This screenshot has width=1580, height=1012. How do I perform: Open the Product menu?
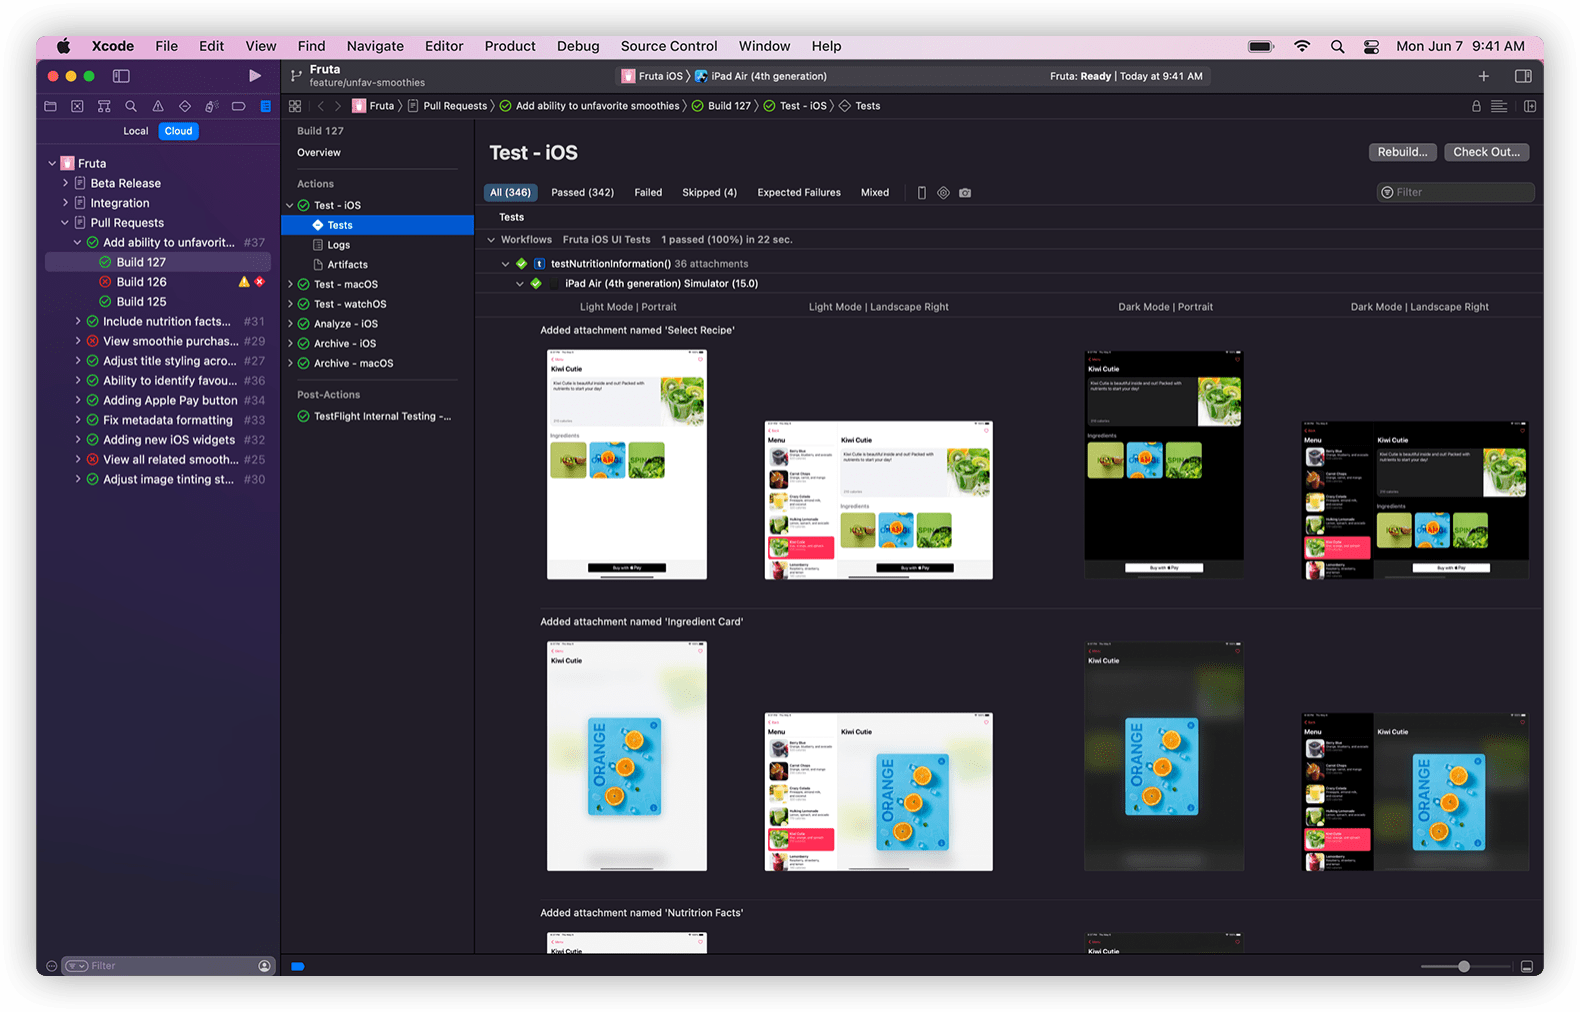tap(510, 46)
